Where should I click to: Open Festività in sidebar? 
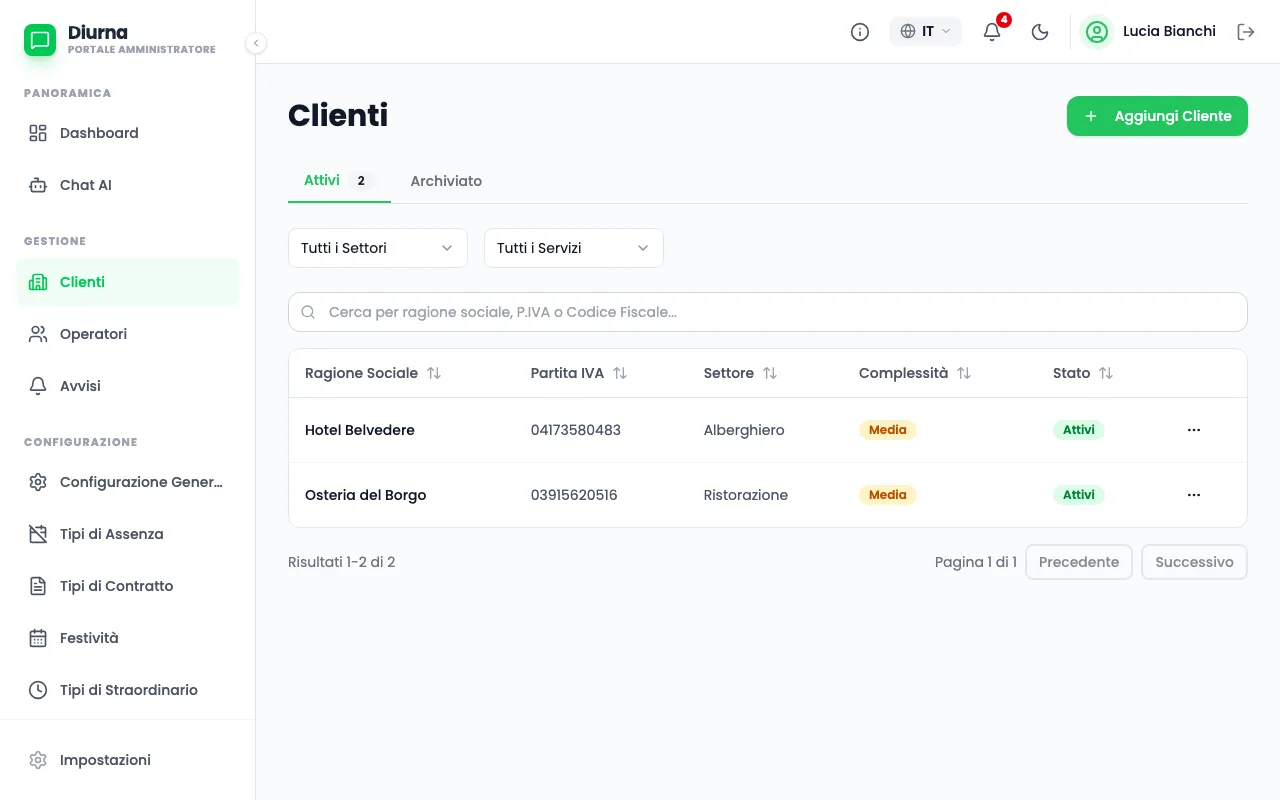tap(128, 638)
